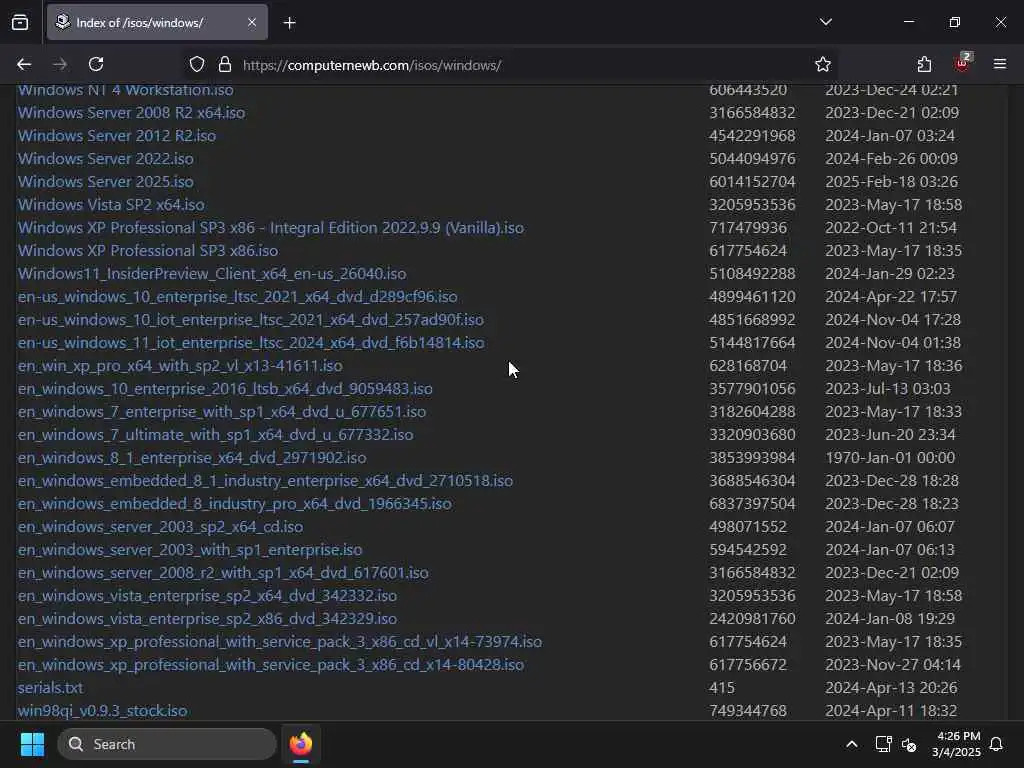Click the taskbar Search box
The width and height of the screenshot is (1024, 768).
(x=167, y=744)
